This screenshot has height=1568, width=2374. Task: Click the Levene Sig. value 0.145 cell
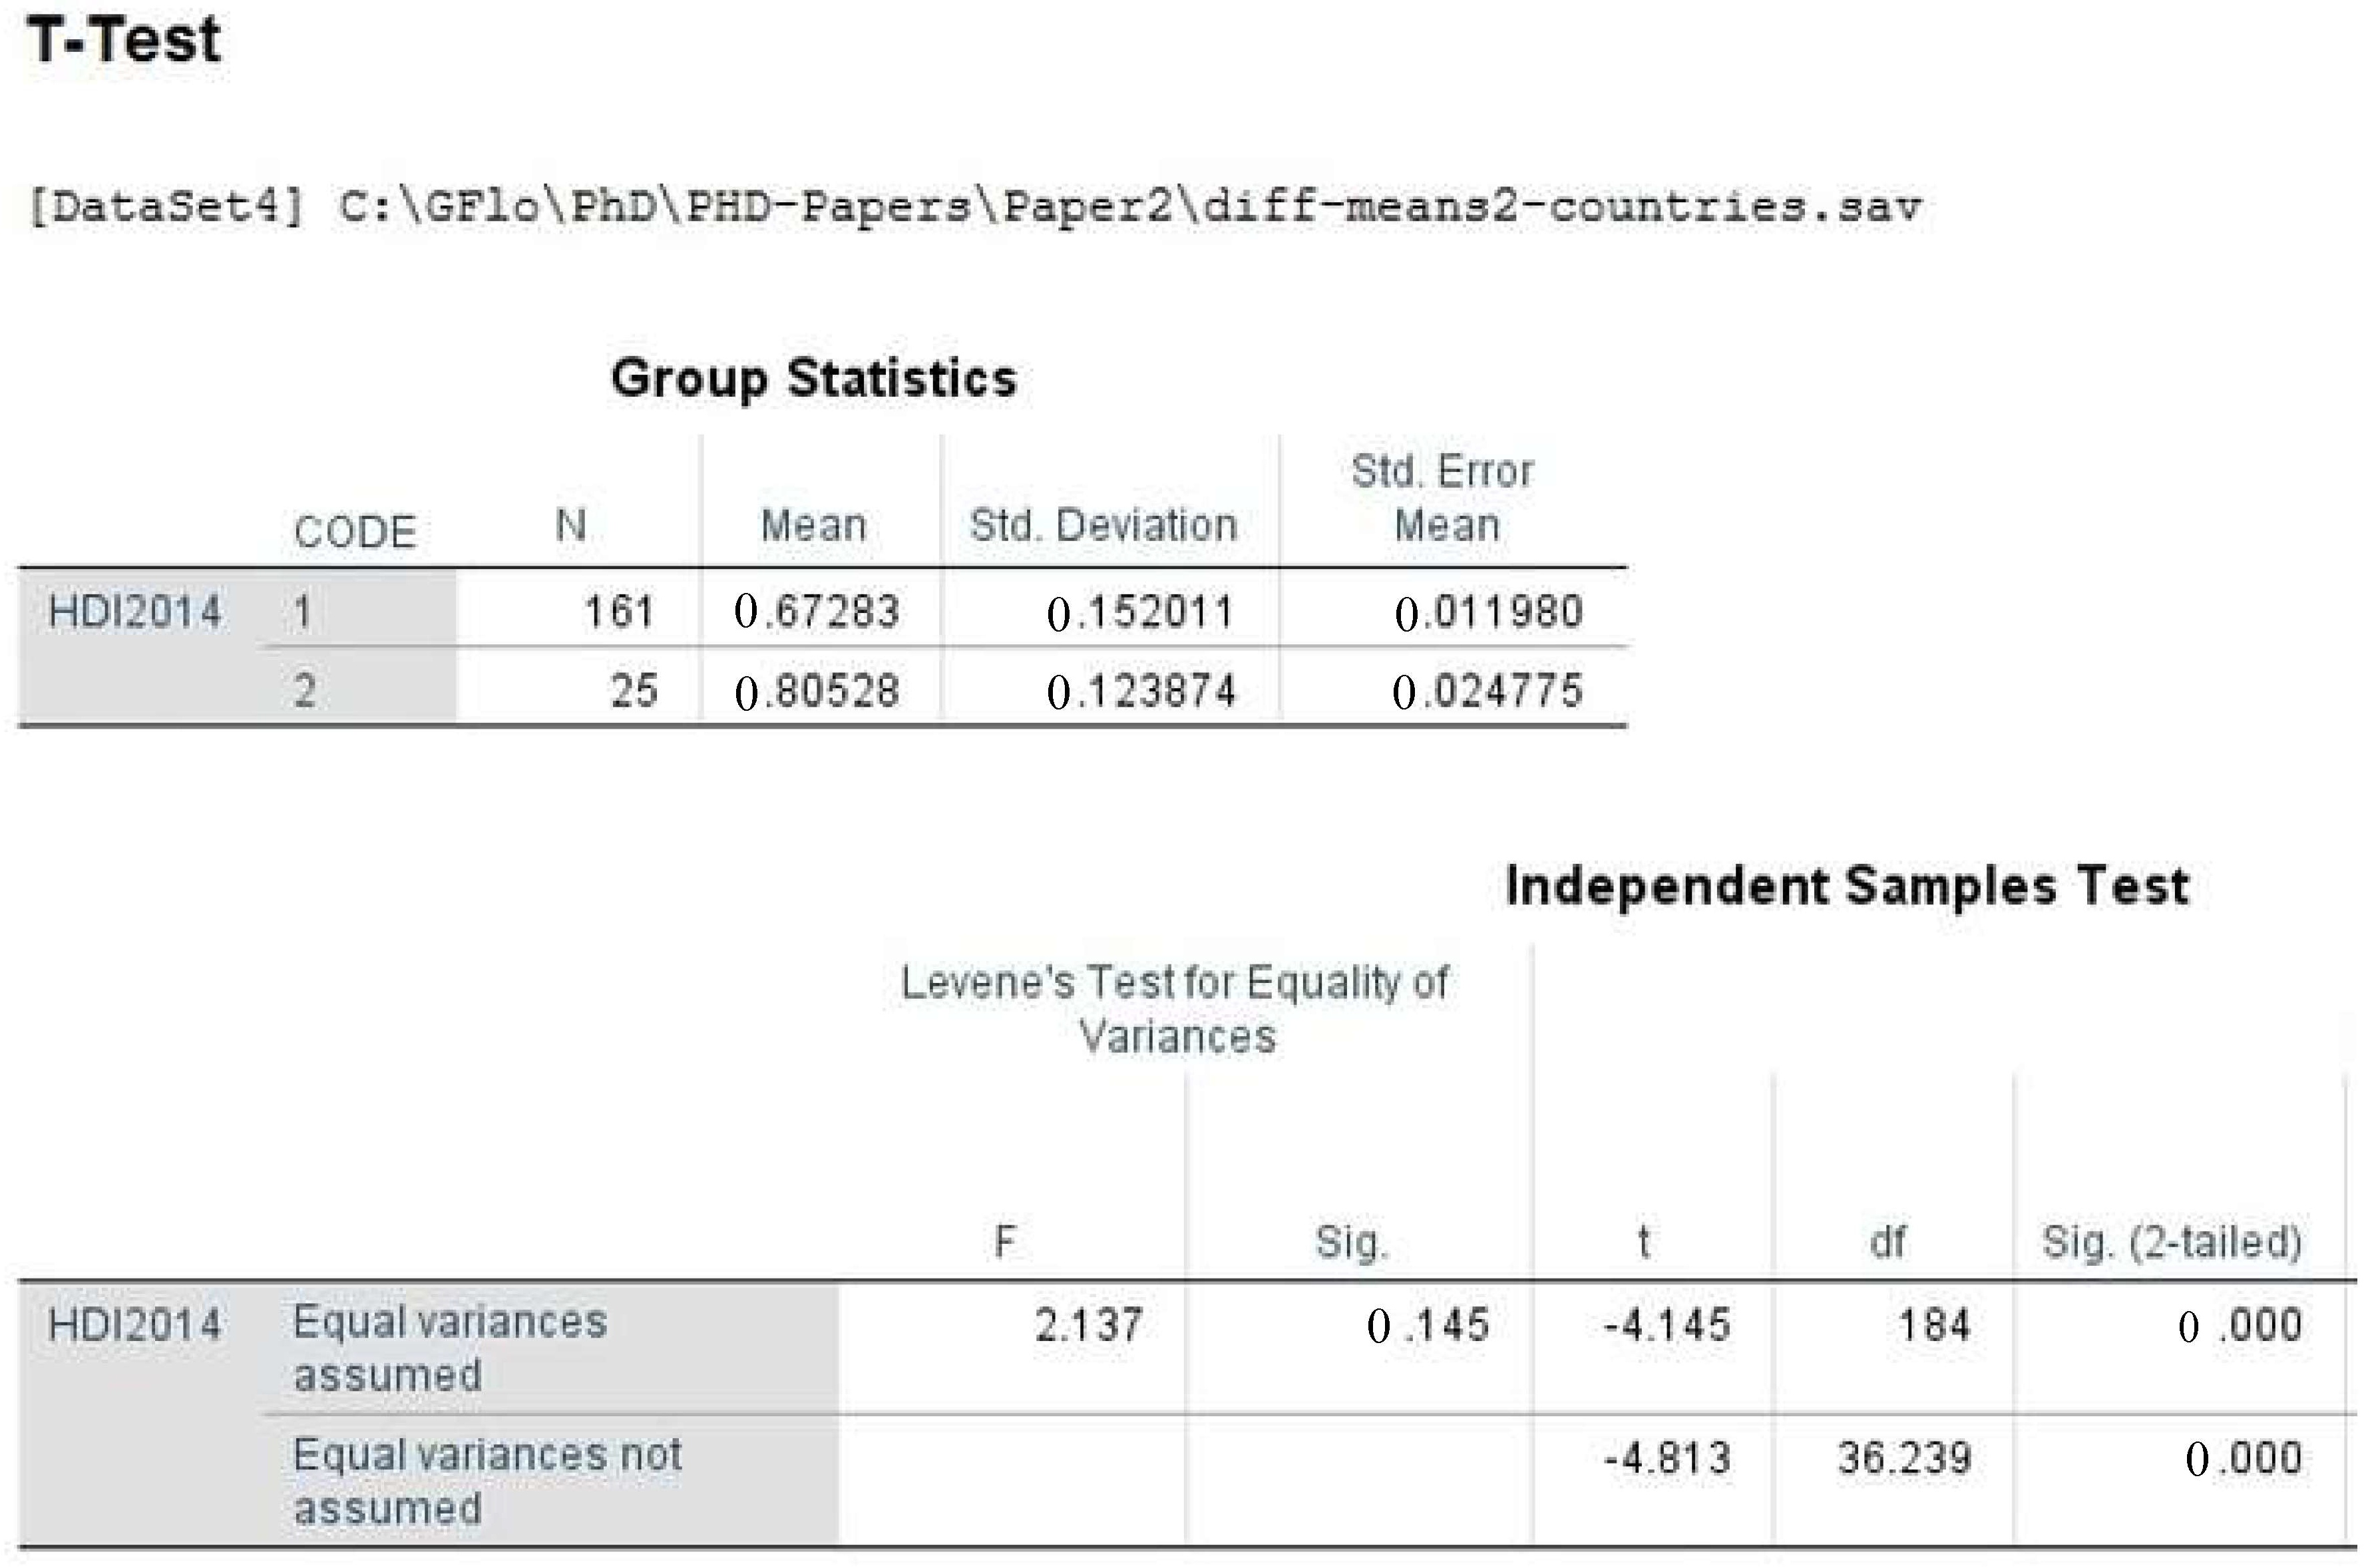point(1428,1326)
